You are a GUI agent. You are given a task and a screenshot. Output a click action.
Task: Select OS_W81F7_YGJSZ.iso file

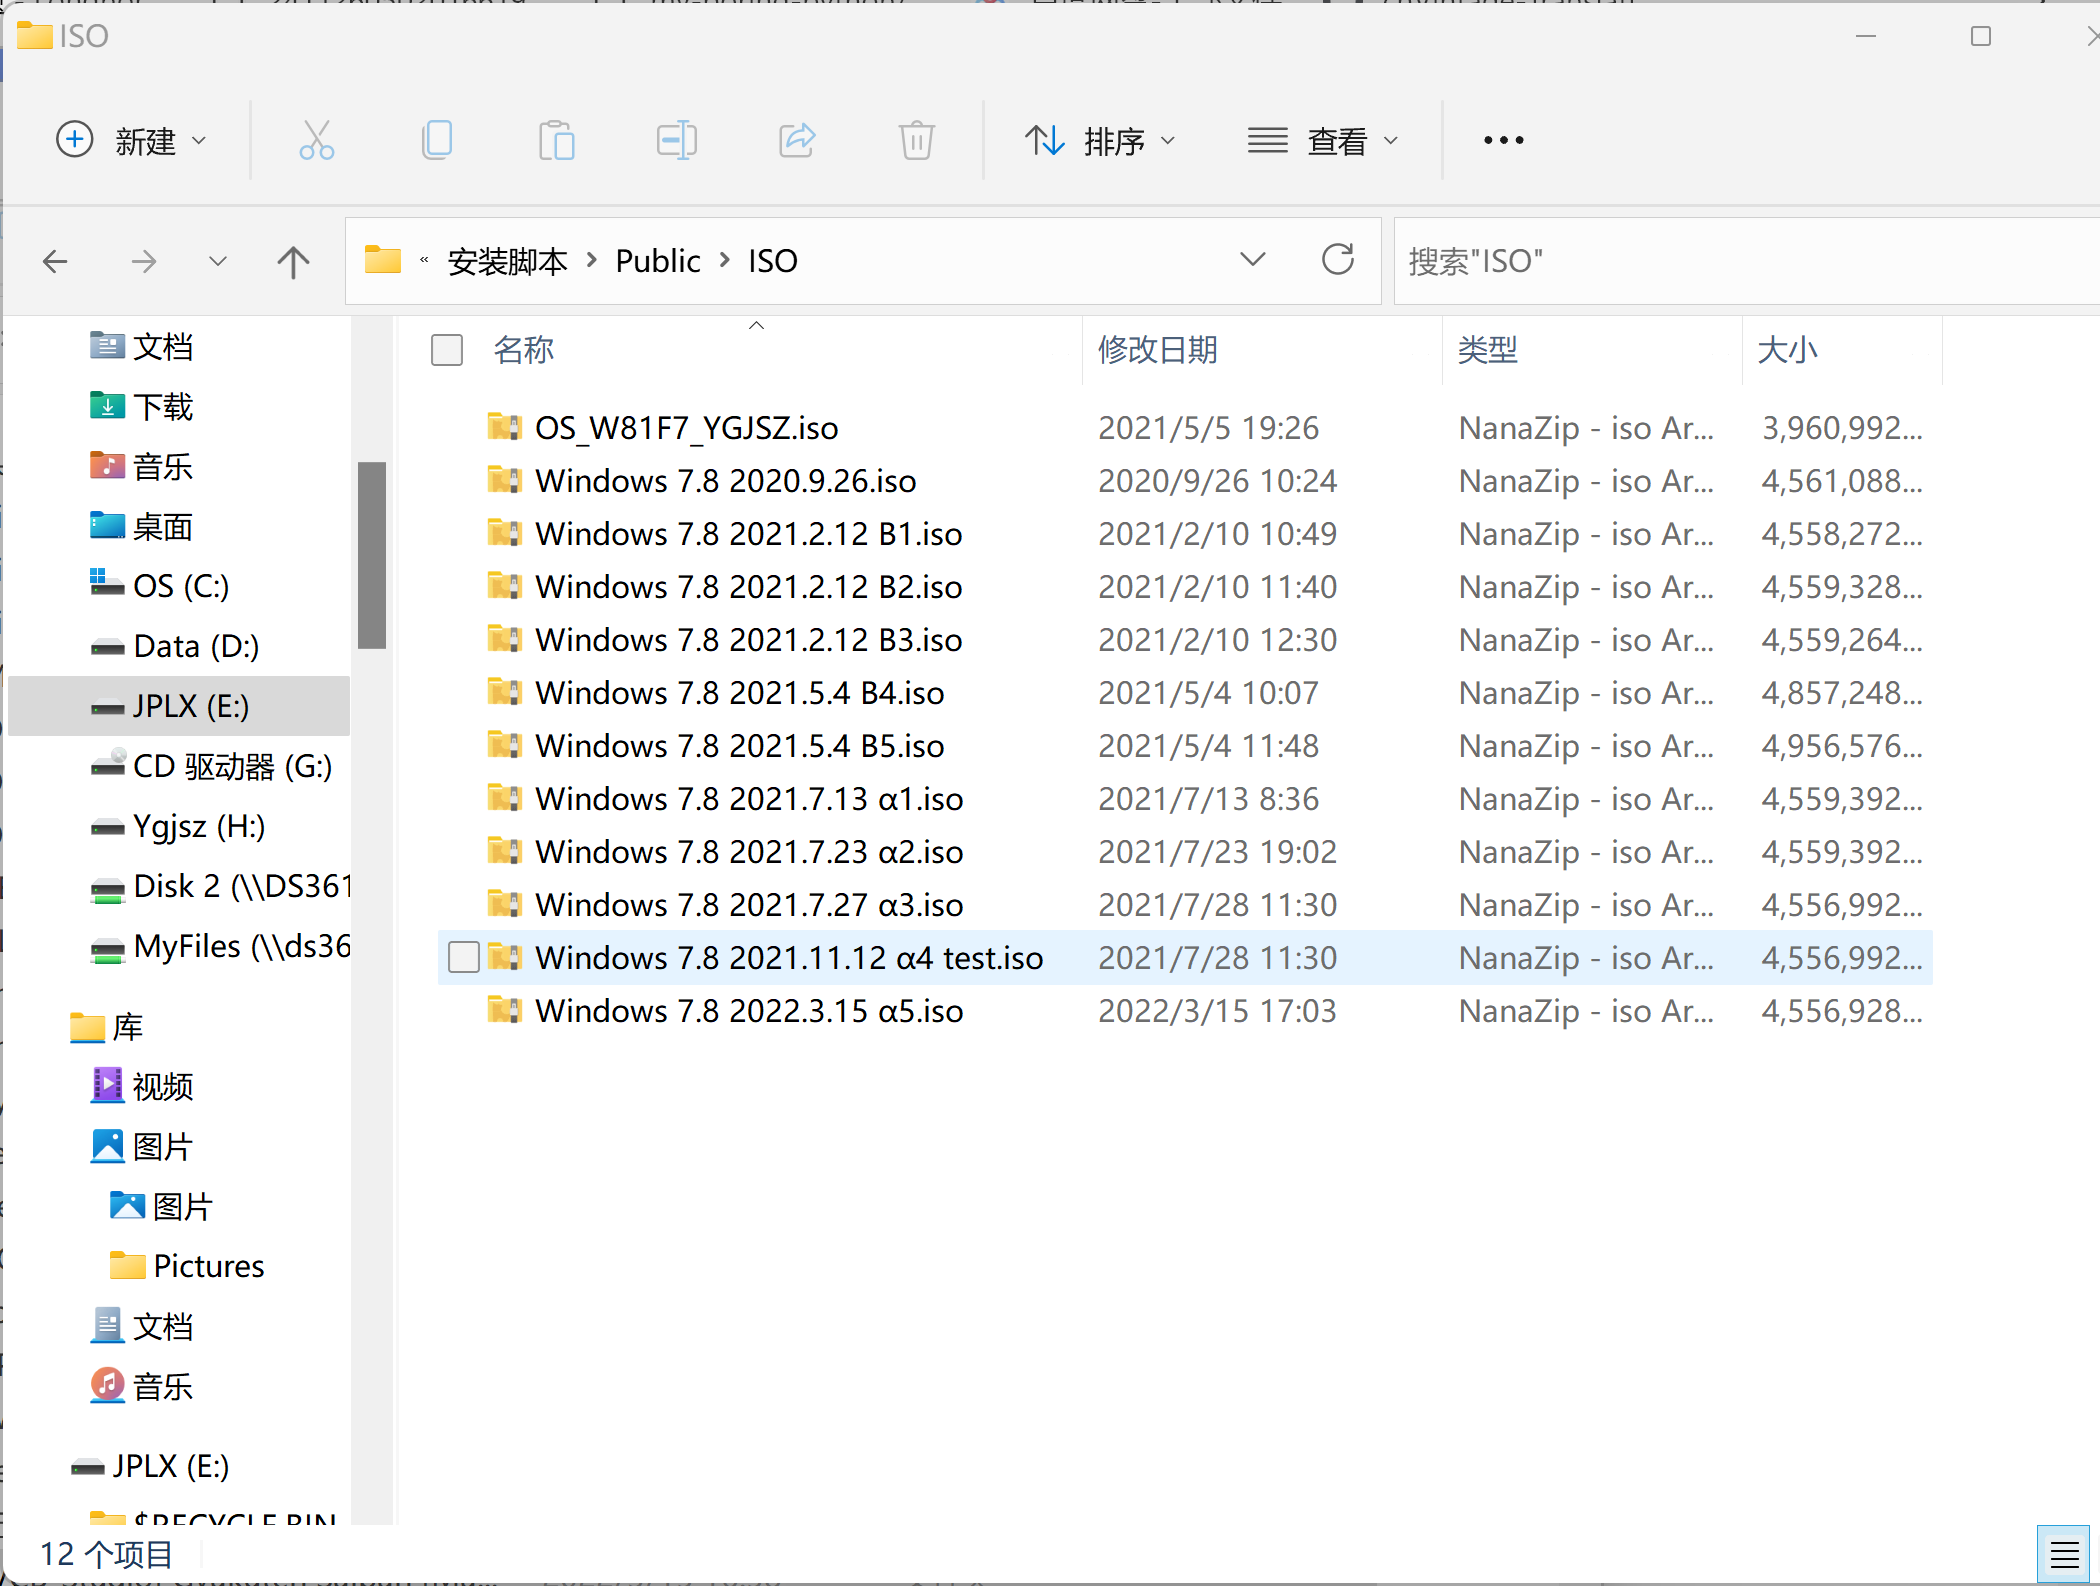[x=686, y=428]
